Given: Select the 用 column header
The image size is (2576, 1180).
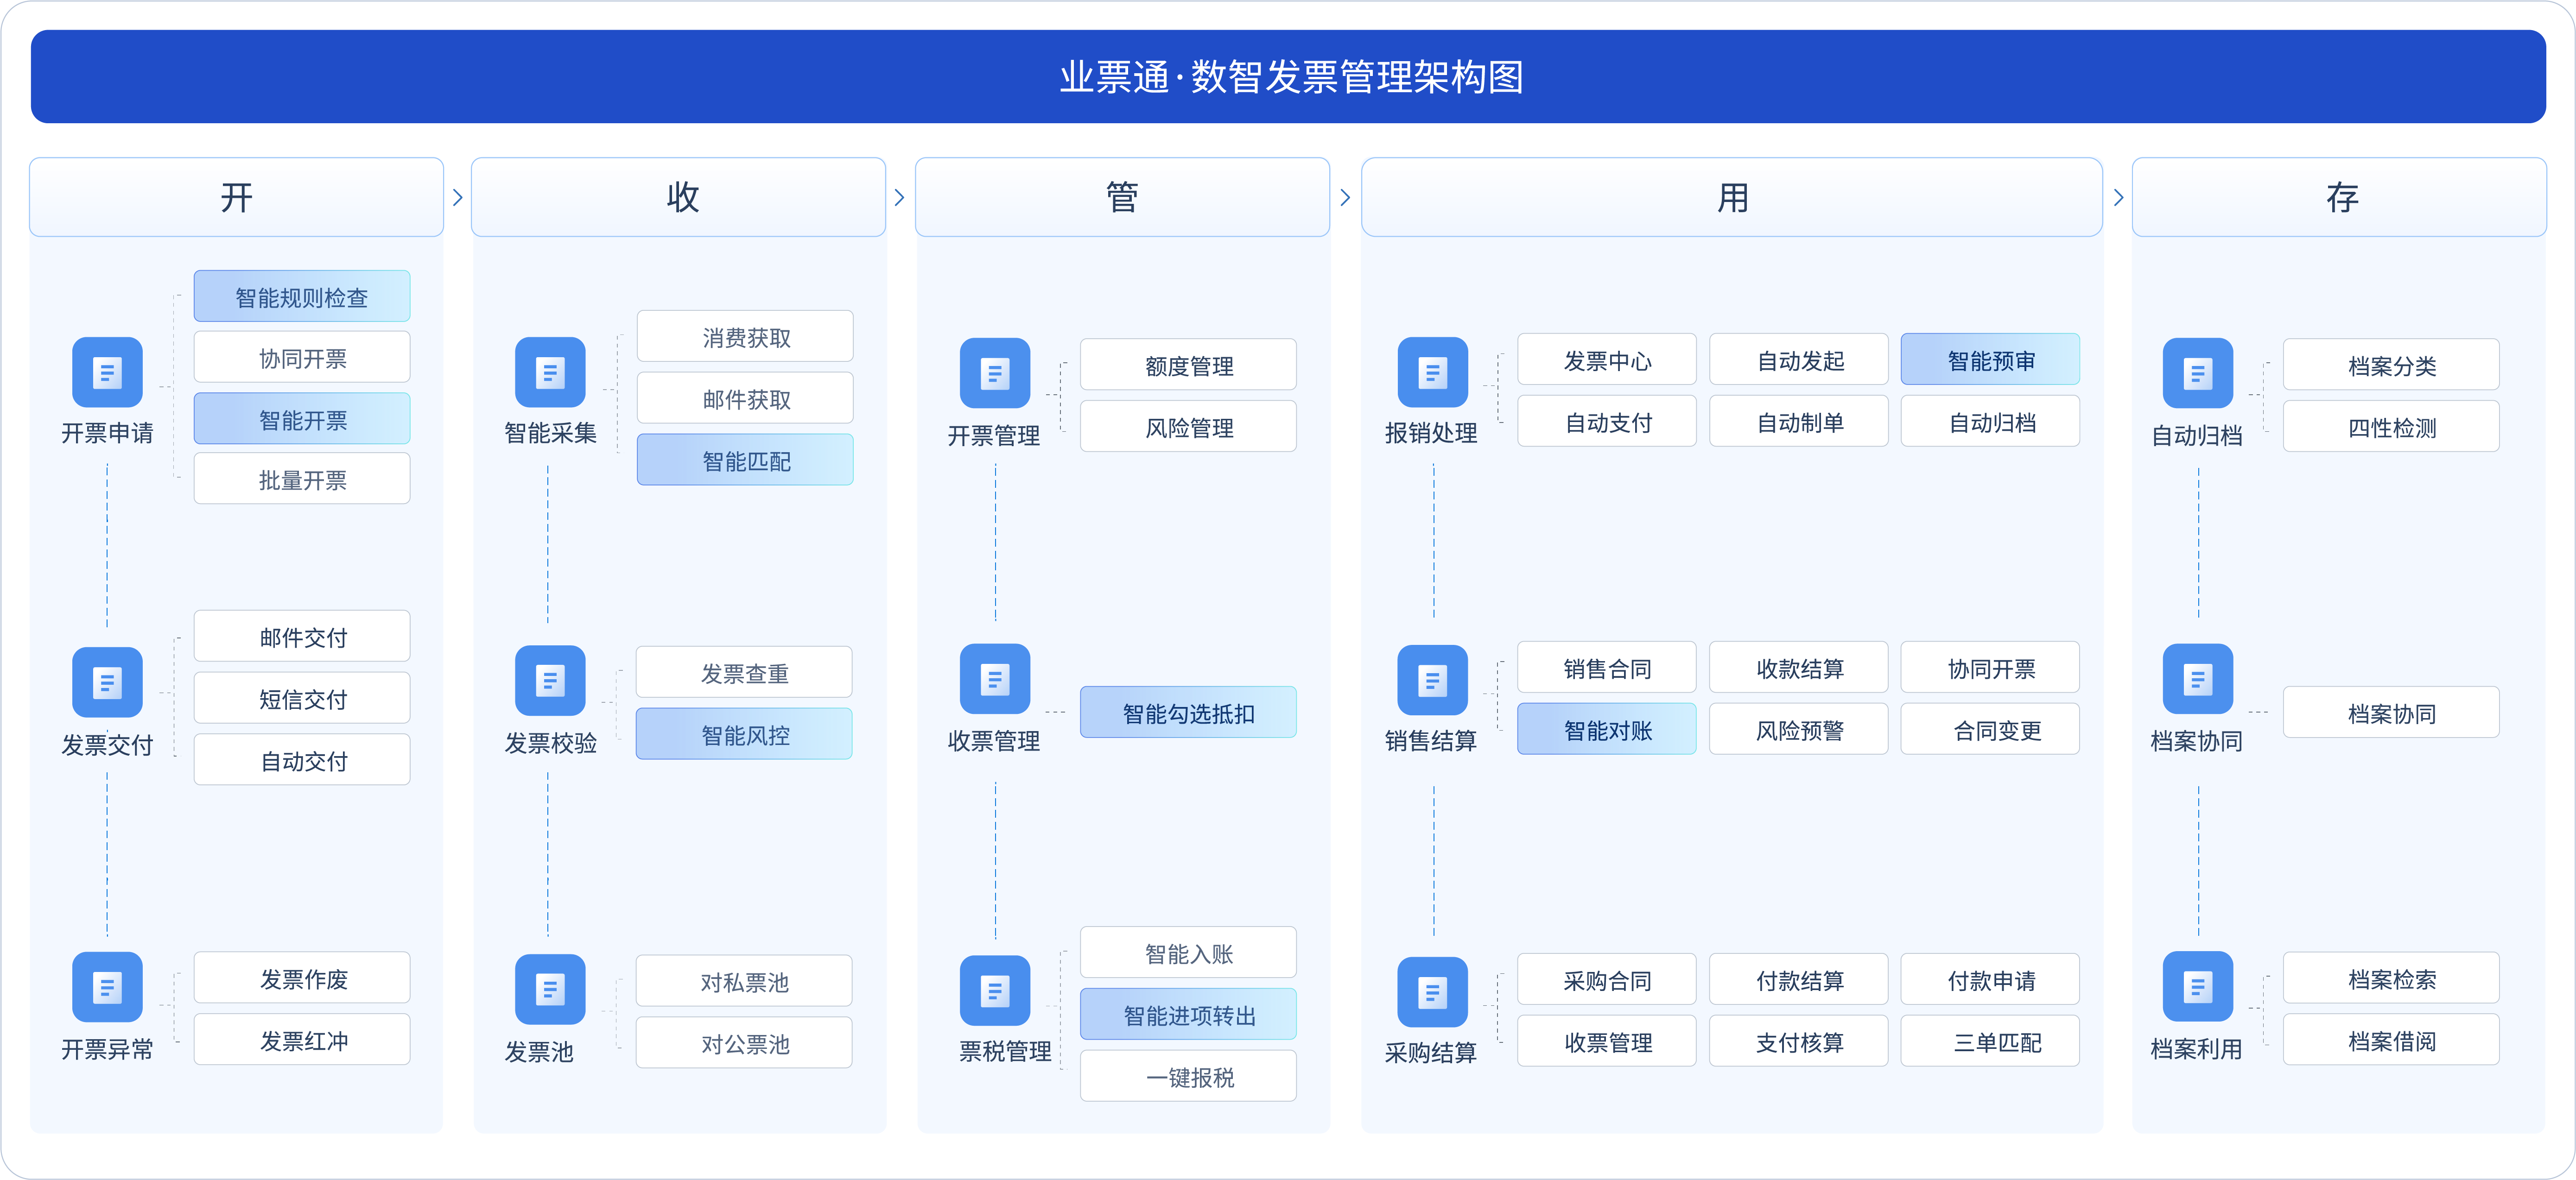Looking at the screenshot, I should (1732, 197).
